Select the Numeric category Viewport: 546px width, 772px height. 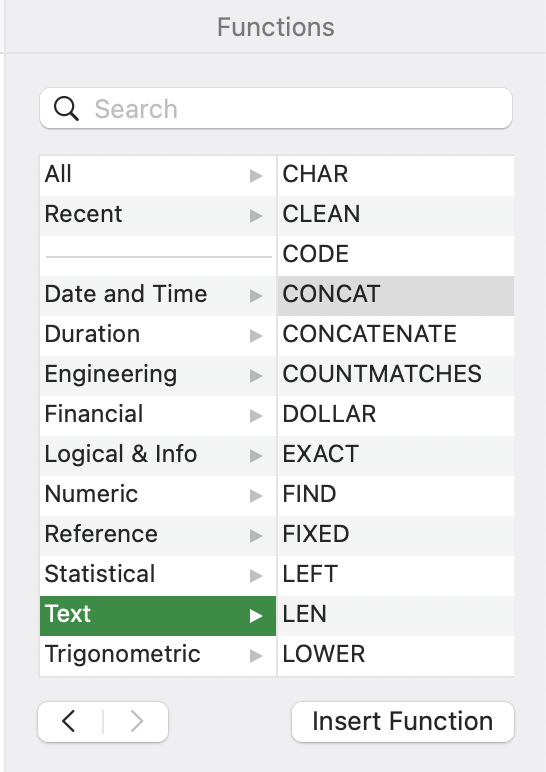coord(158,495)
